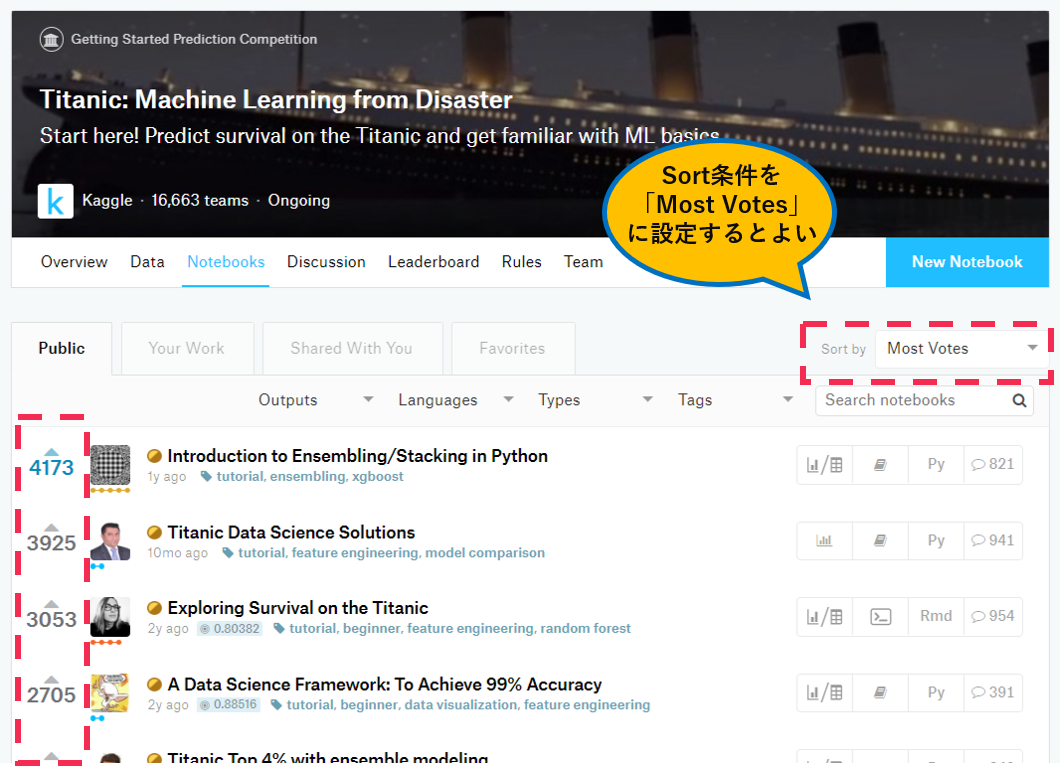This screenshot has width=1060, height=766.
Task: Upvote the Exploring Survival on the Titanic notebook
Action: (51, 604)
